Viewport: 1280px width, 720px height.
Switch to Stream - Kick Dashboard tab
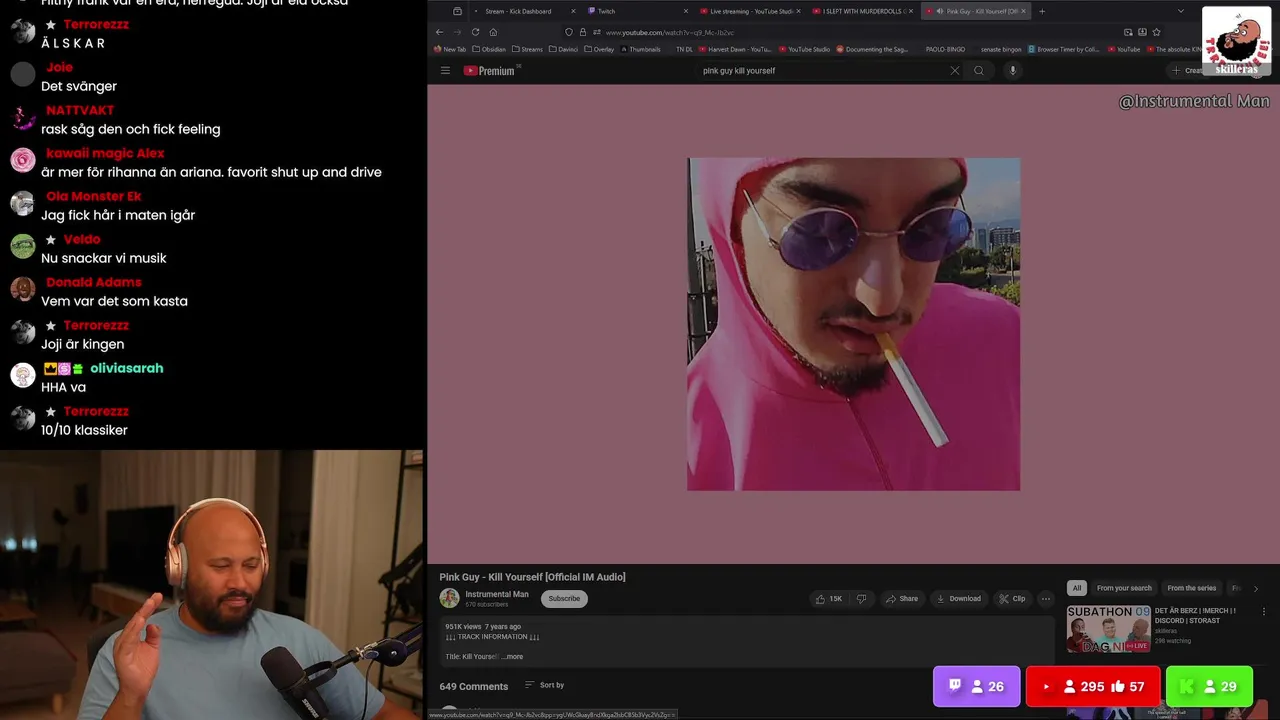pyautogui.click(x=524, y=11)
